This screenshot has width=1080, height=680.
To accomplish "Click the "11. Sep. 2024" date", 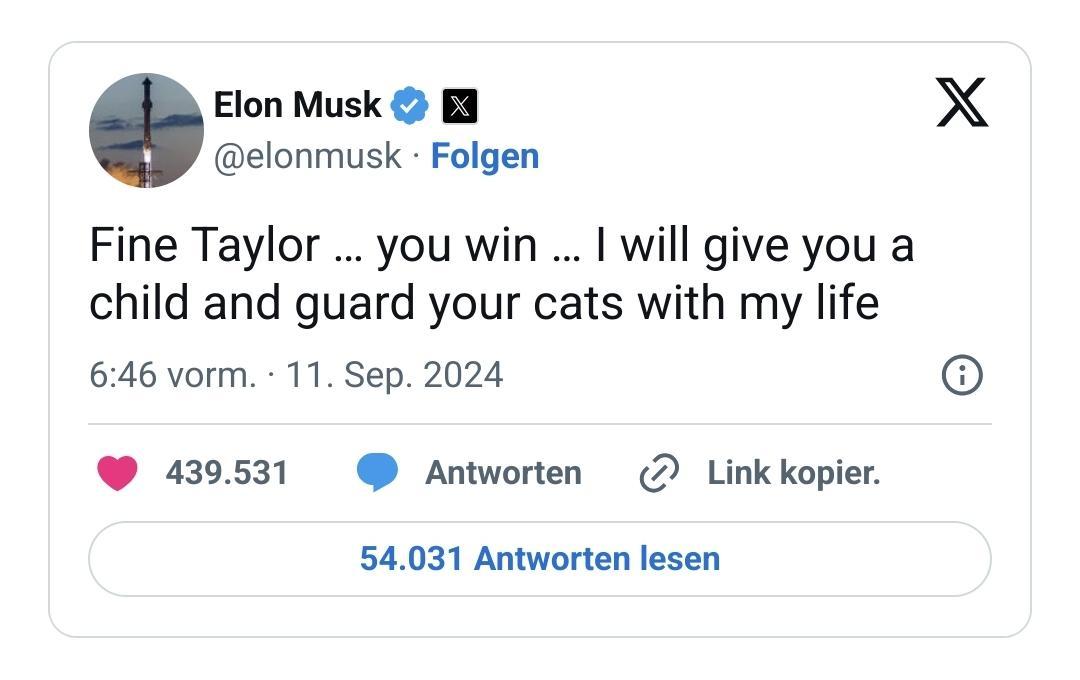I will (394, 375).
